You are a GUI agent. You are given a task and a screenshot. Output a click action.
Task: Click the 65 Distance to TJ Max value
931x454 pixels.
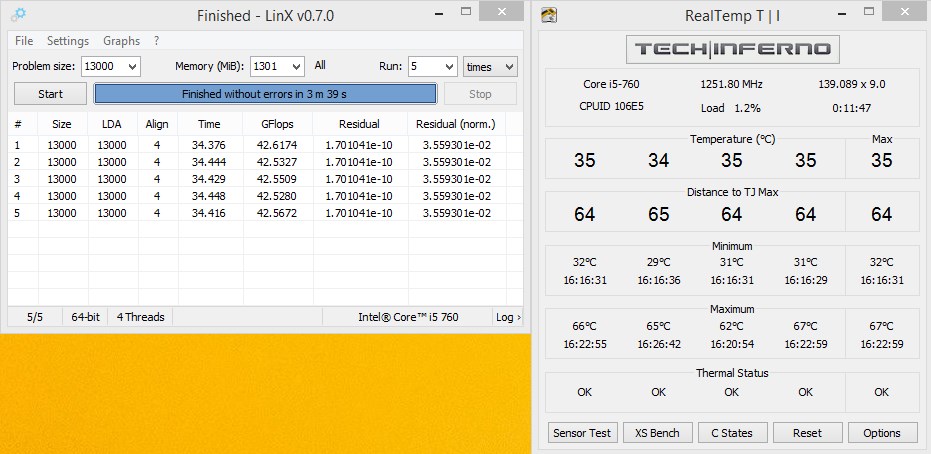(658, 214)
